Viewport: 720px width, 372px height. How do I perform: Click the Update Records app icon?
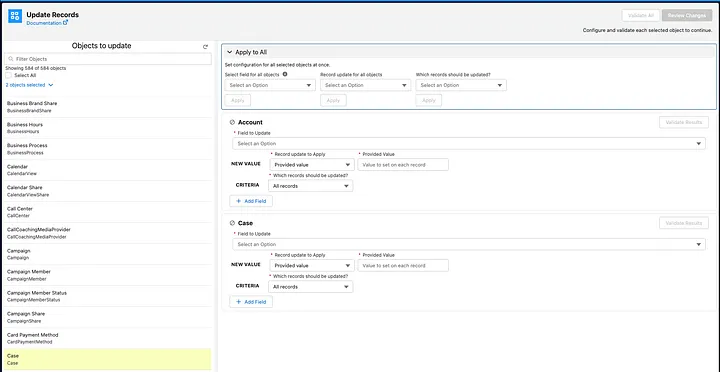click(x=15, y=16)
